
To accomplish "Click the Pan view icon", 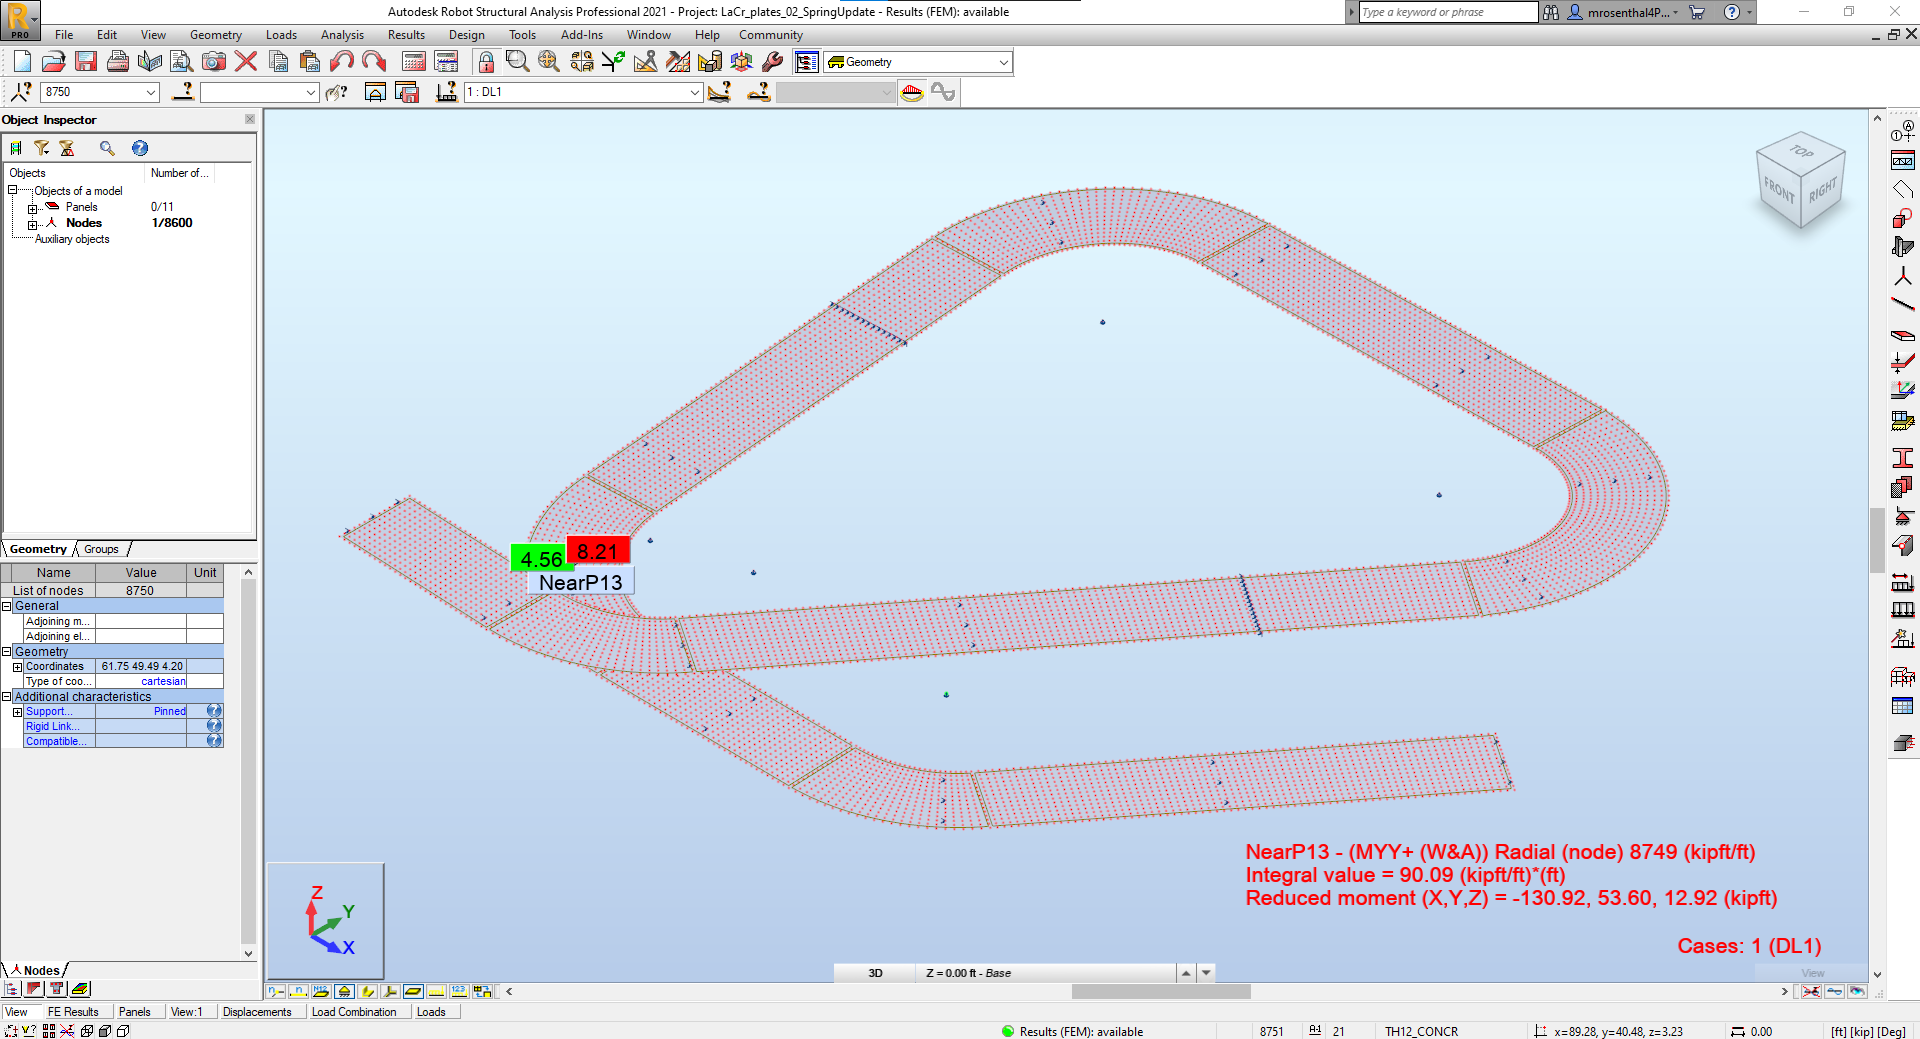I will pos(548,61).
